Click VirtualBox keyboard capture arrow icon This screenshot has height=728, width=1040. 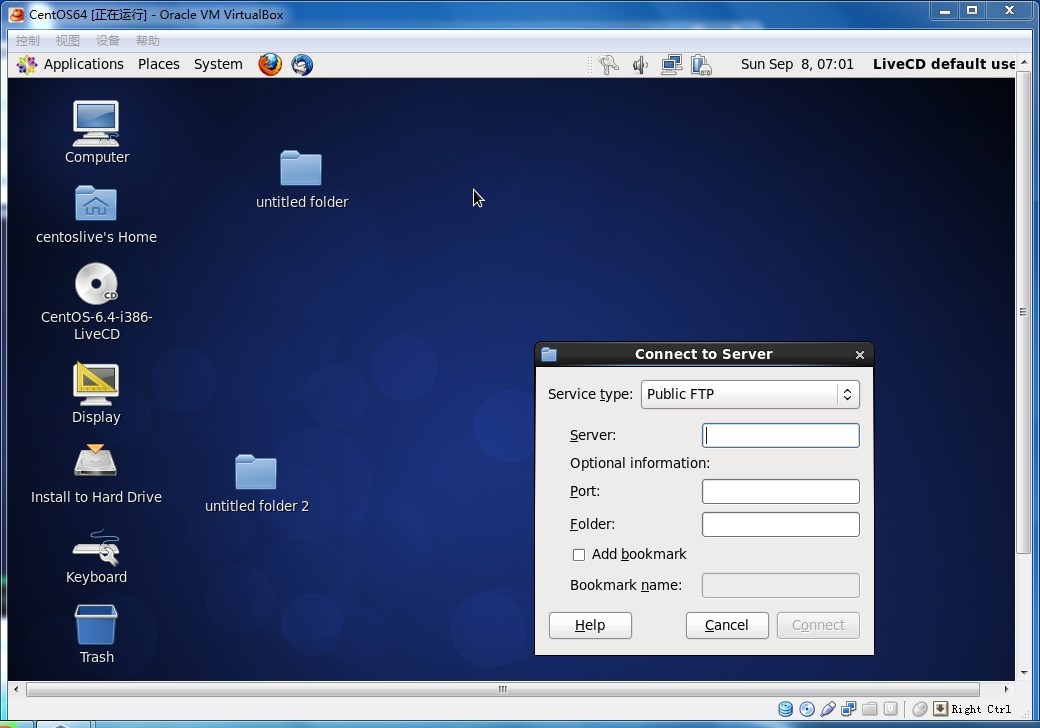(x=941, y=709)
